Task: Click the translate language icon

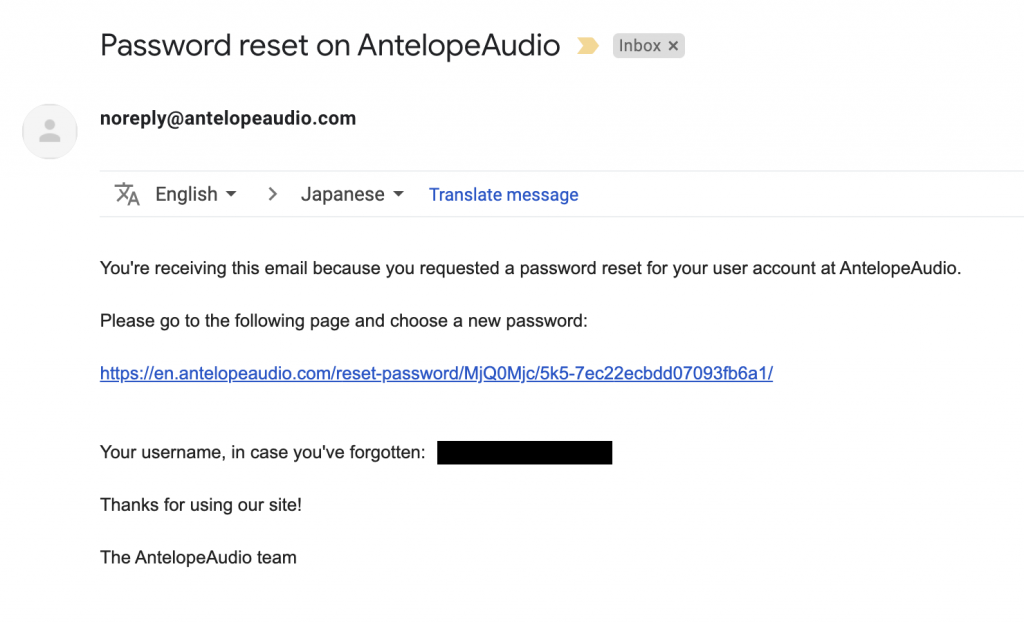Action: [x=127, y=194]
